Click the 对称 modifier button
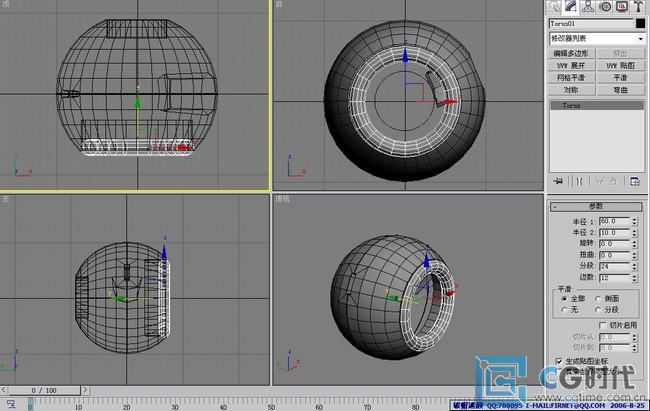The width and height of the screenshot is (650, 411). tap(571, 90)
